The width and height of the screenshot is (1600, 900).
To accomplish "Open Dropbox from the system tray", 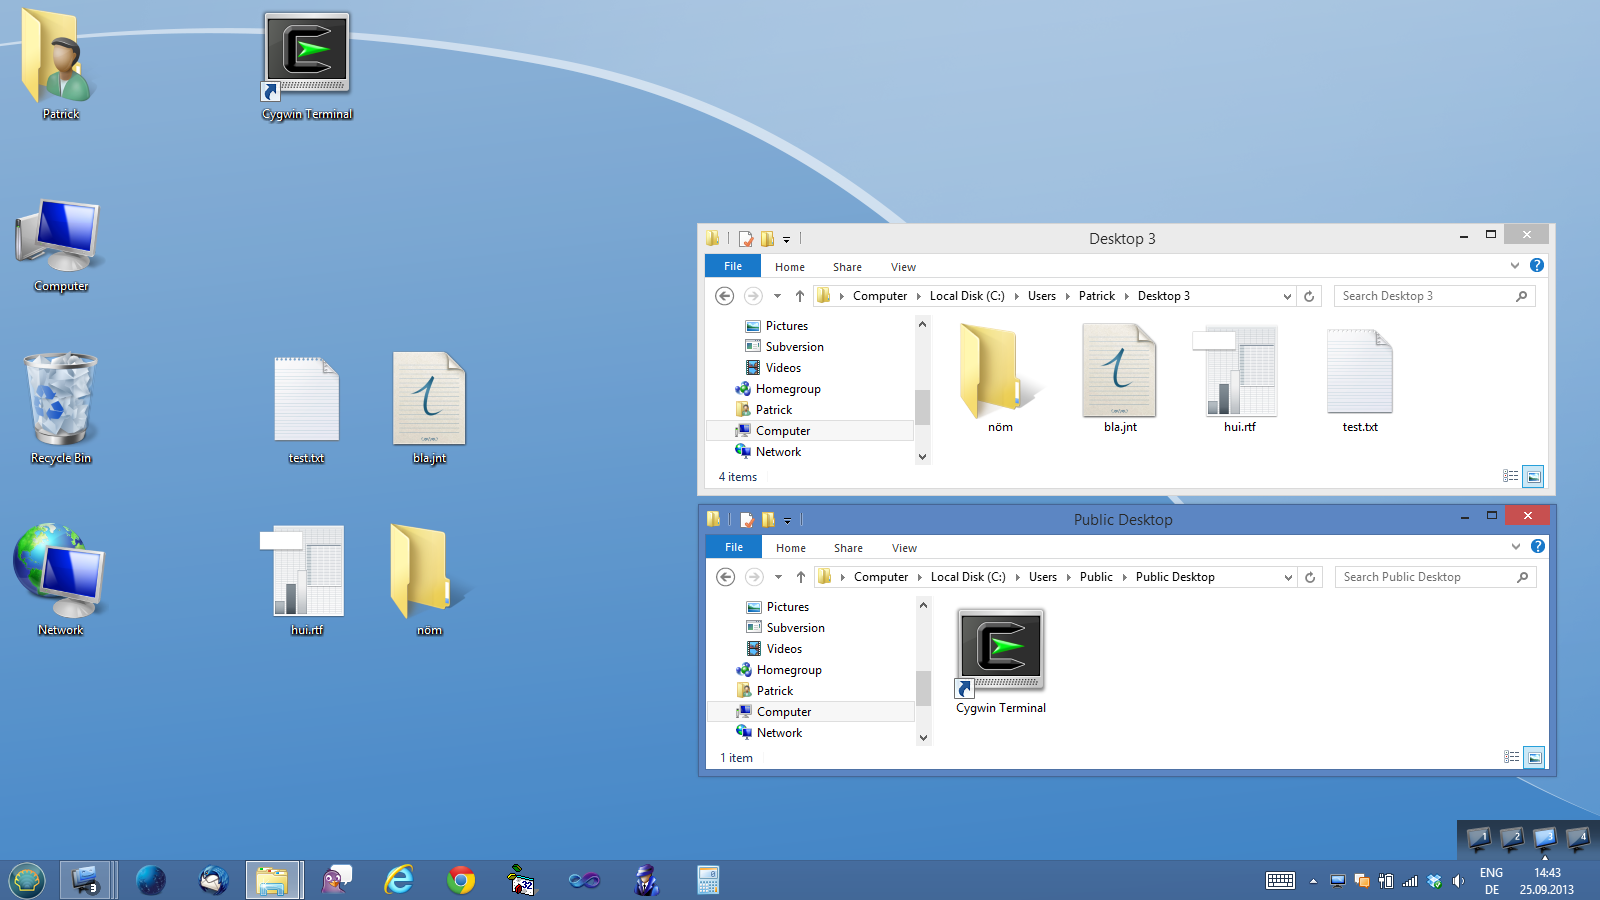I will (1434, 880).
